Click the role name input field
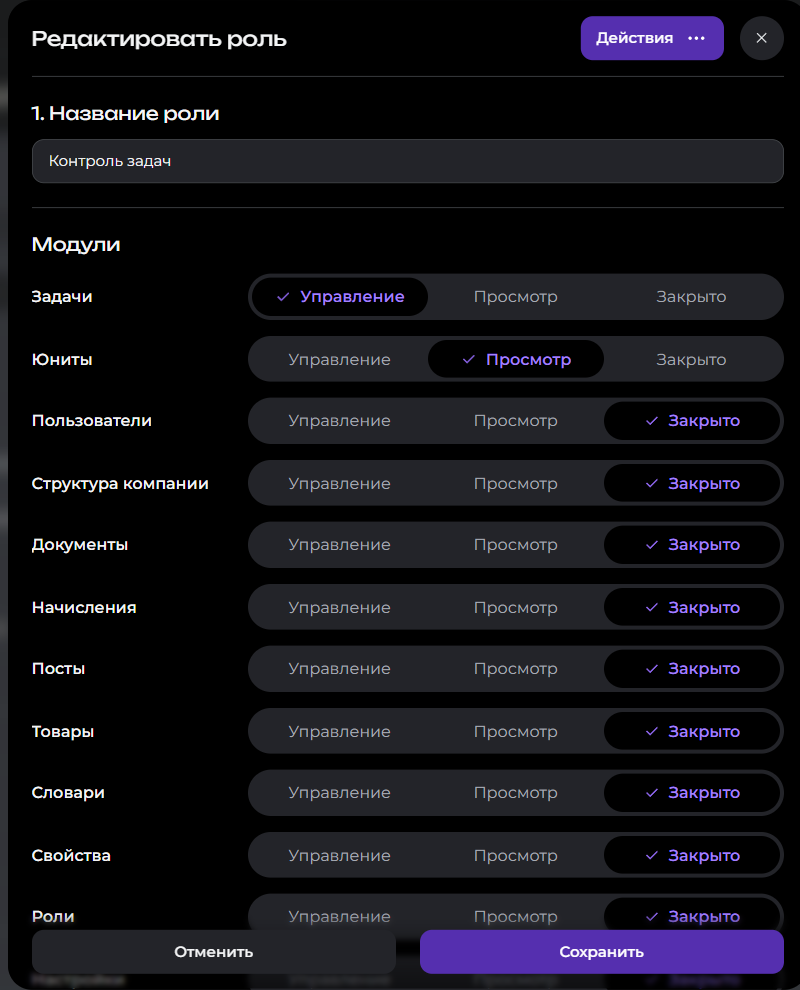 (x=407, y=161)
